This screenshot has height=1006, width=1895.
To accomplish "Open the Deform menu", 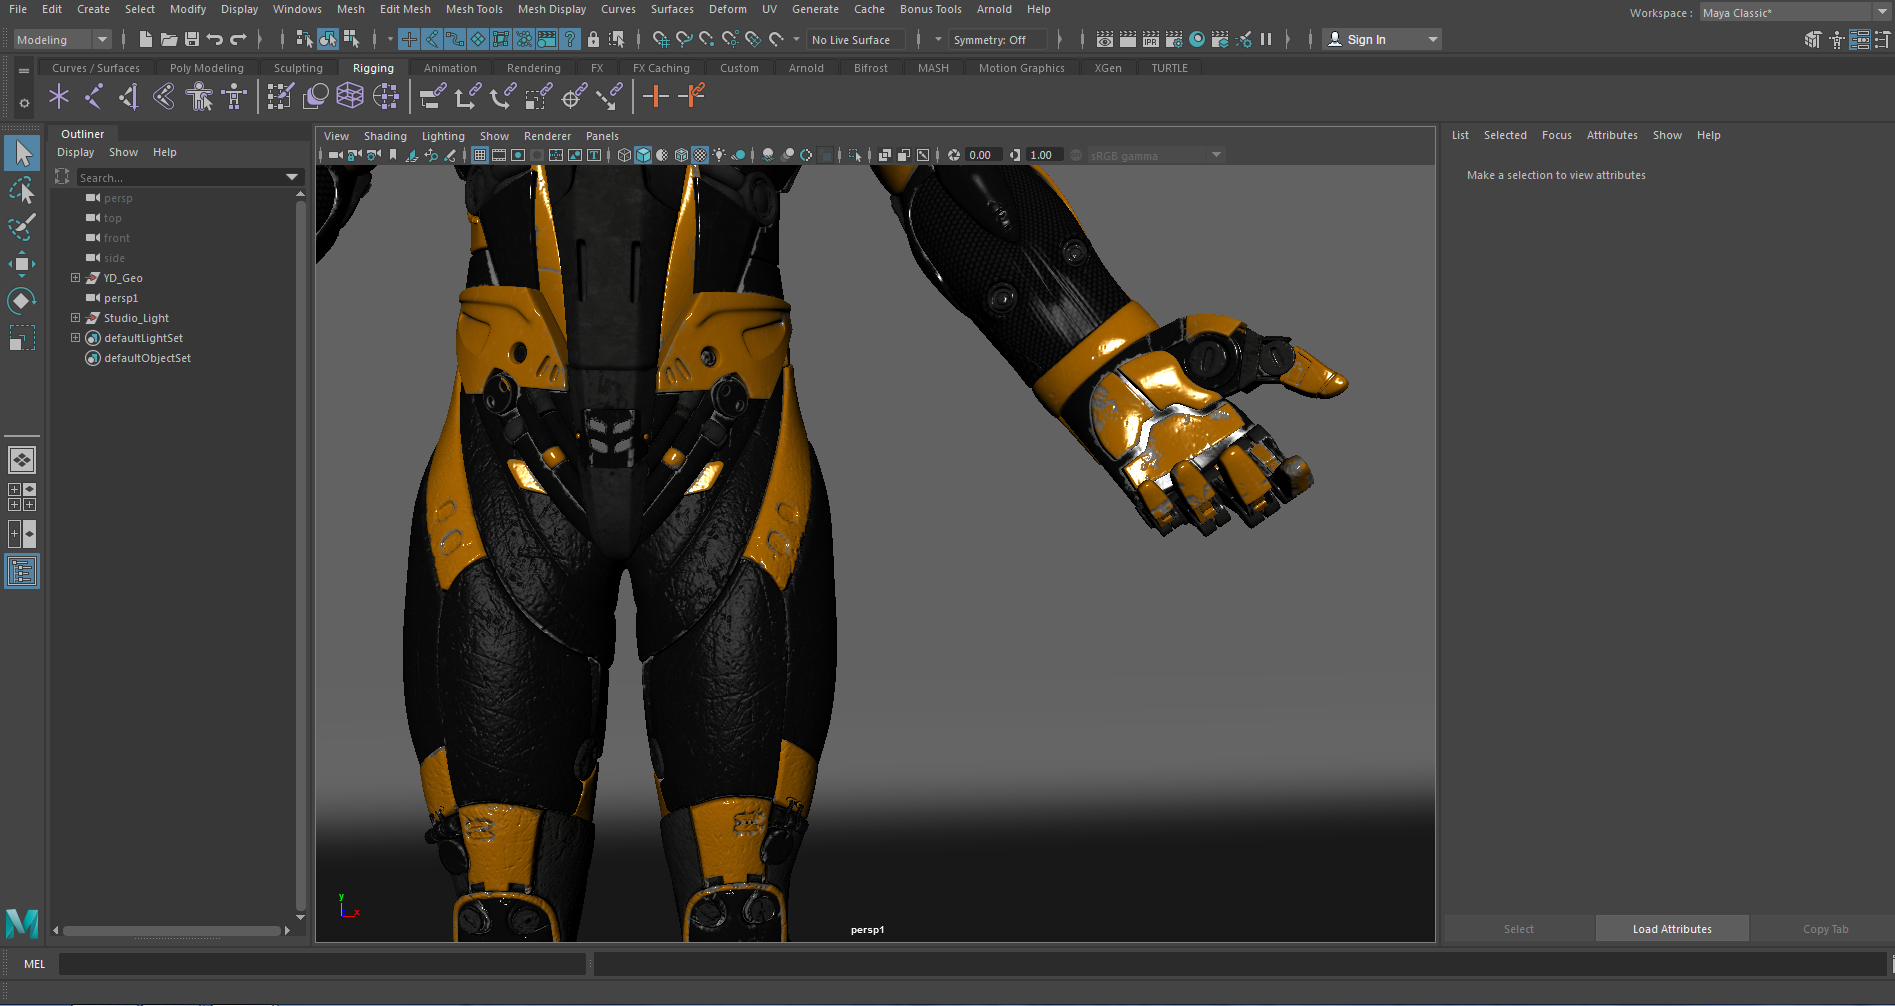I will (727, 9).
